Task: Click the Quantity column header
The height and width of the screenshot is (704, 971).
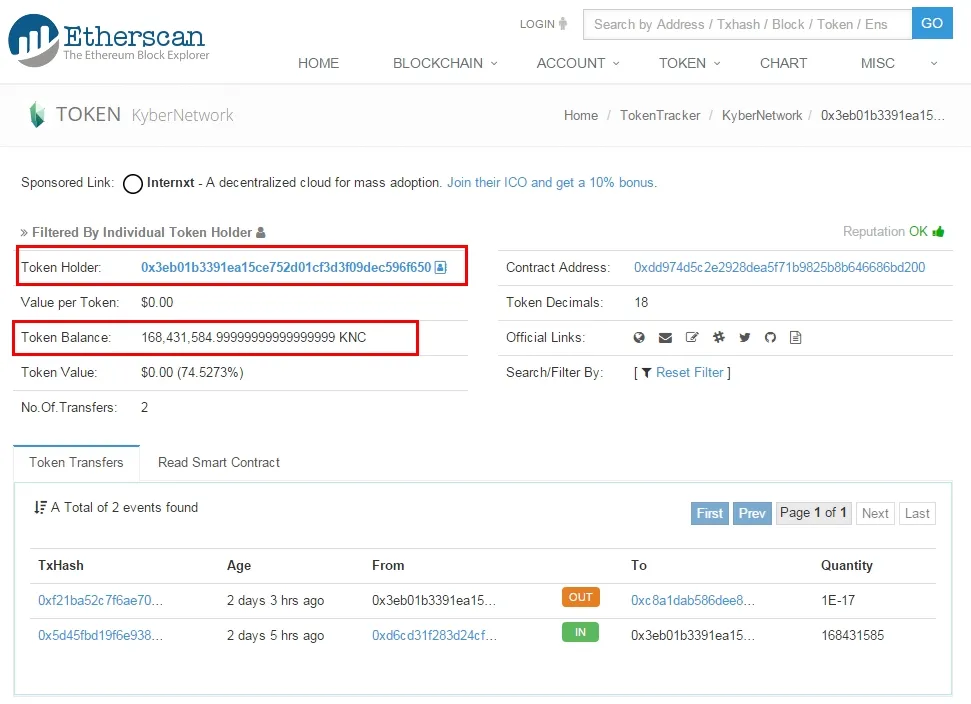Action: pos(847,566)
